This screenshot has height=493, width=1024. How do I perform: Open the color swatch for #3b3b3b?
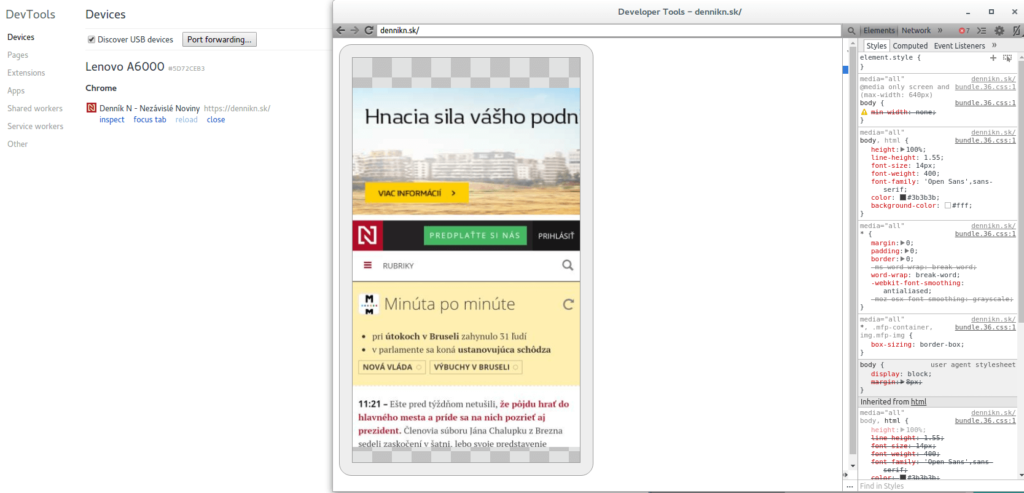903,197
